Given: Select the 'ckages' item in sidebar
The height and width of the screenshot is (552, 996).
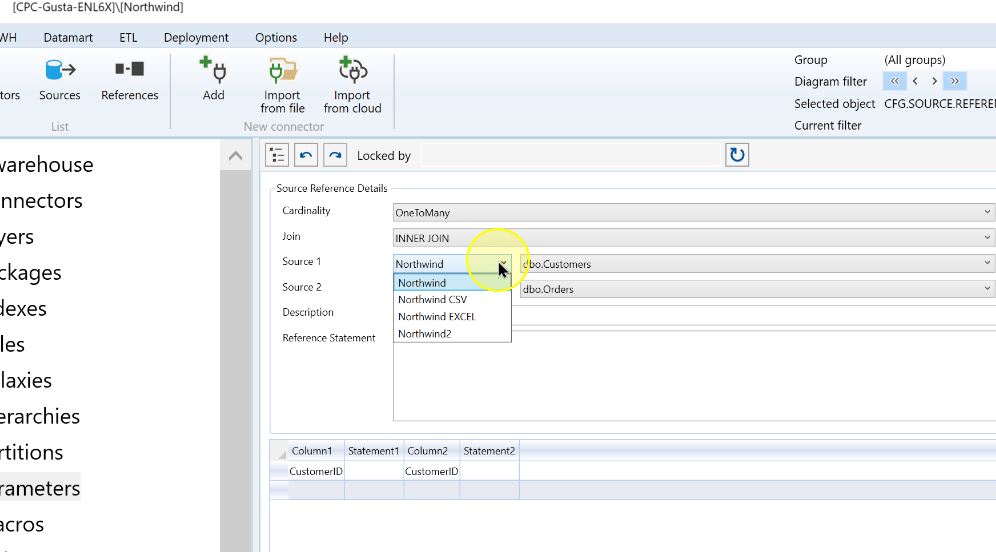Looking at the screenshot, I should click(x=30, y=273).
